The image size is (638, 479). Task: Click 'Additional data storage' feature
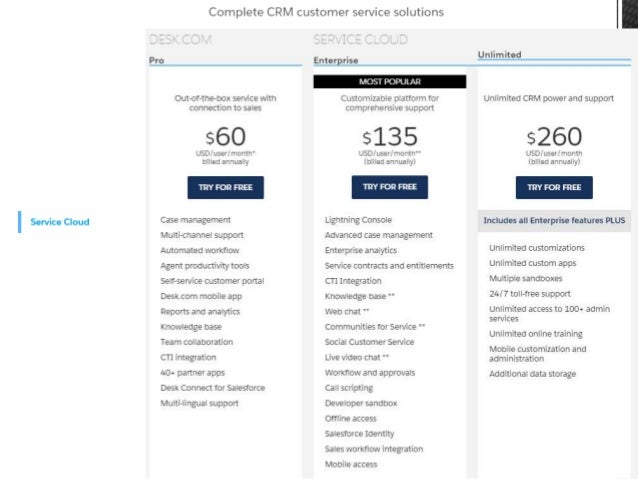click(532, 374)
